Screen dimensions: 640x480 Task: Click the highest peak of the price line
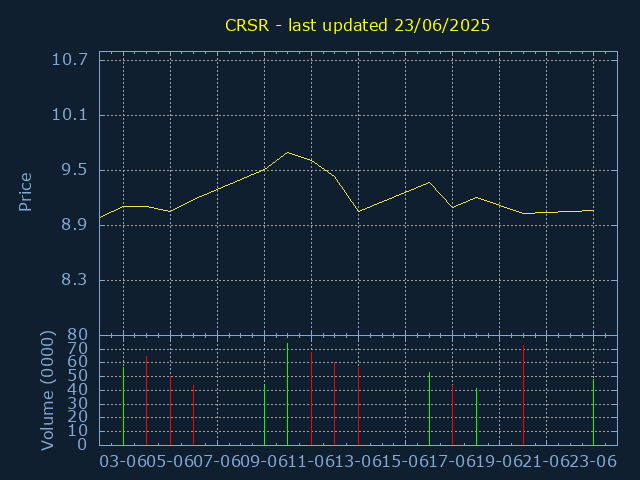pos(288,153)
